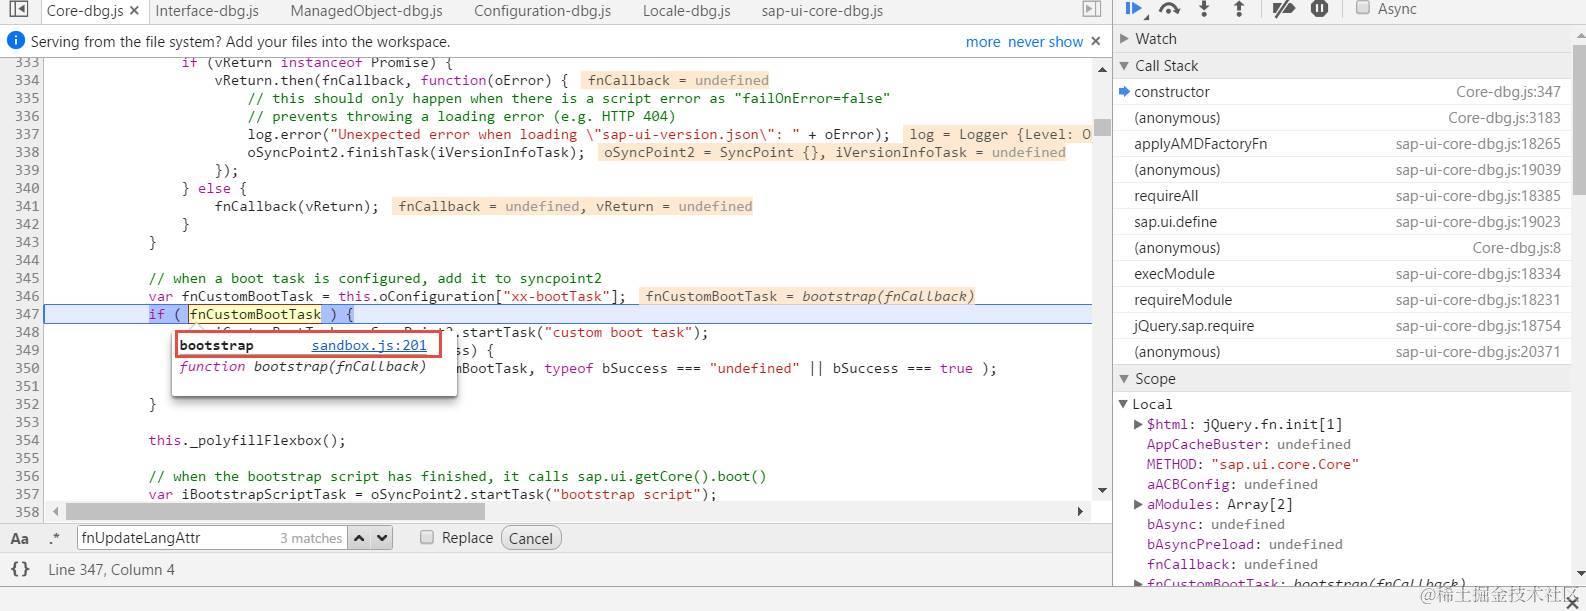The height and width of the screenshot is (611, 1586).
Task: Deactivate breakpoints icon
Action: [x=1284, y=9]
